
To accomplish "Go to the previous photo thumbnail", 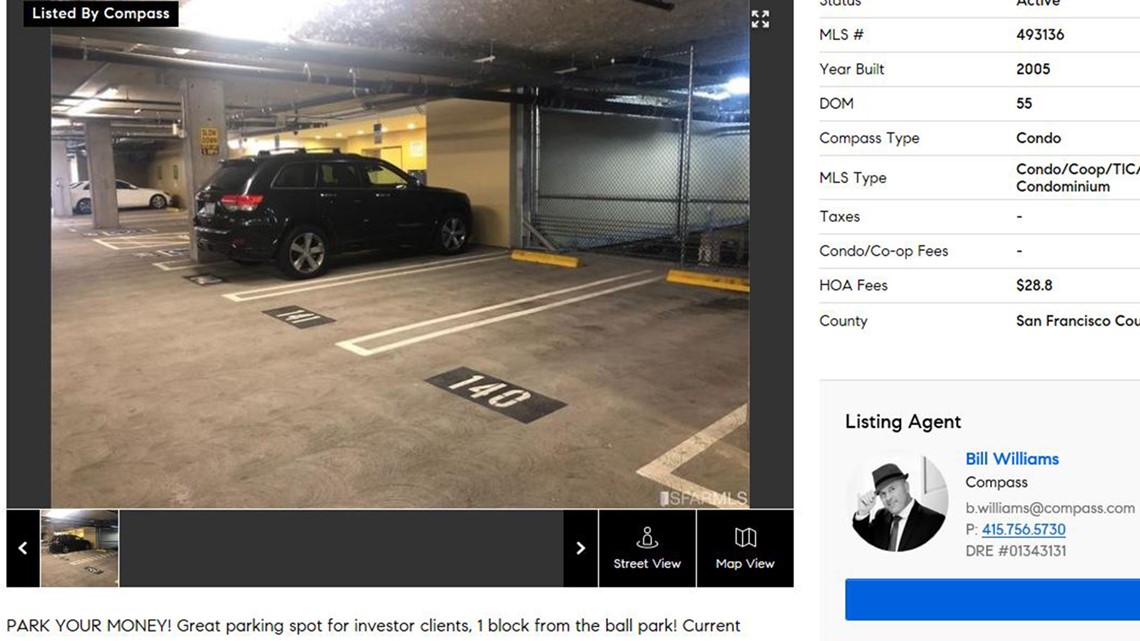I will pos(23,548).
